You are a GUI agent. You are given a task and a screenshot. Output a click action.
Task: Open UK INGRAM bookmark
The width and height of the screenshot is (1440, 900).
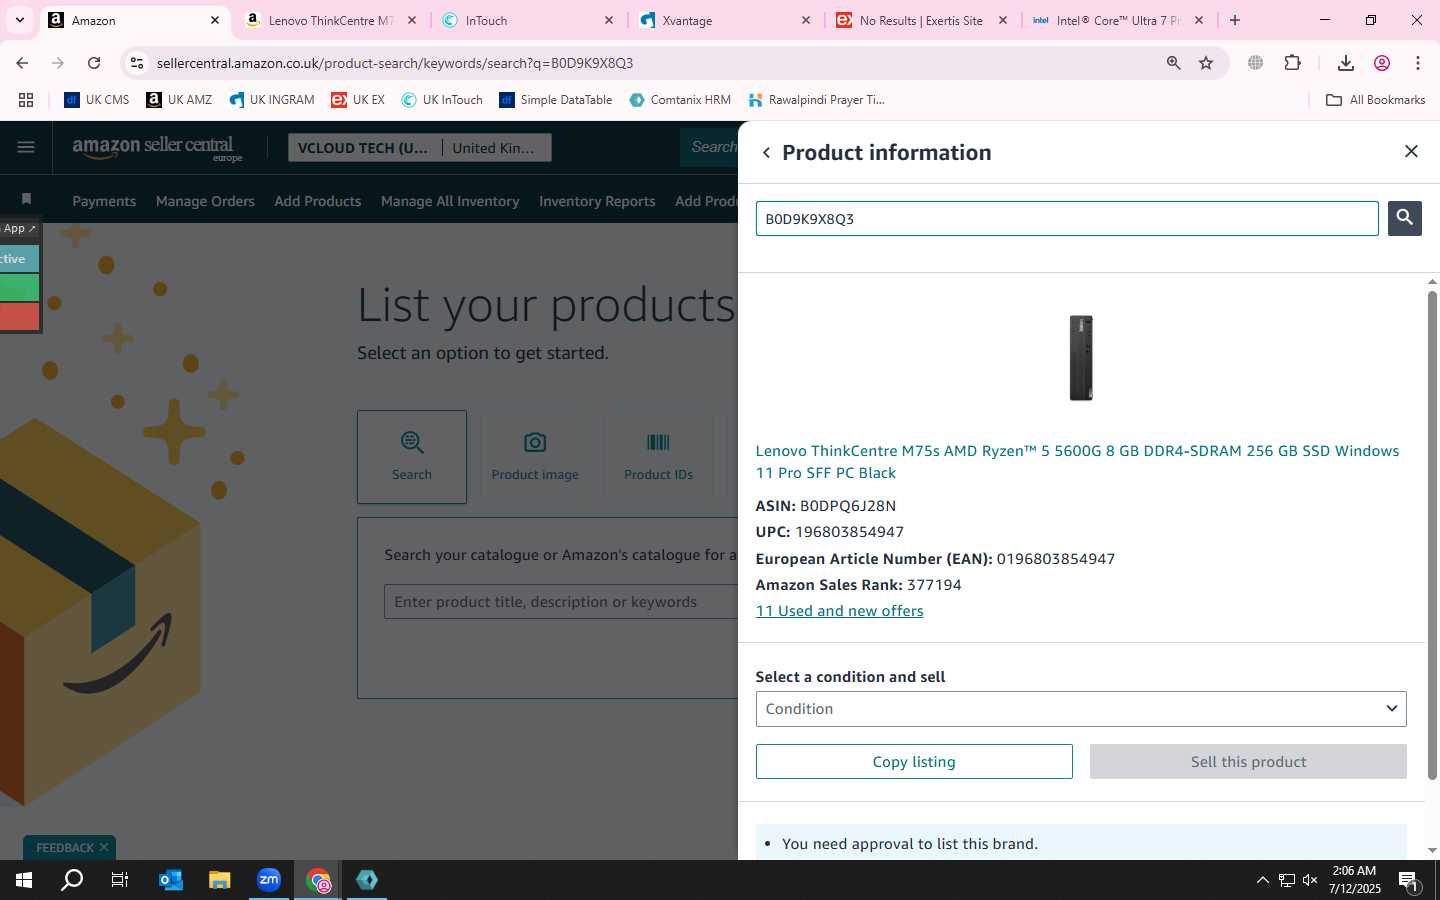pos(272,100)
